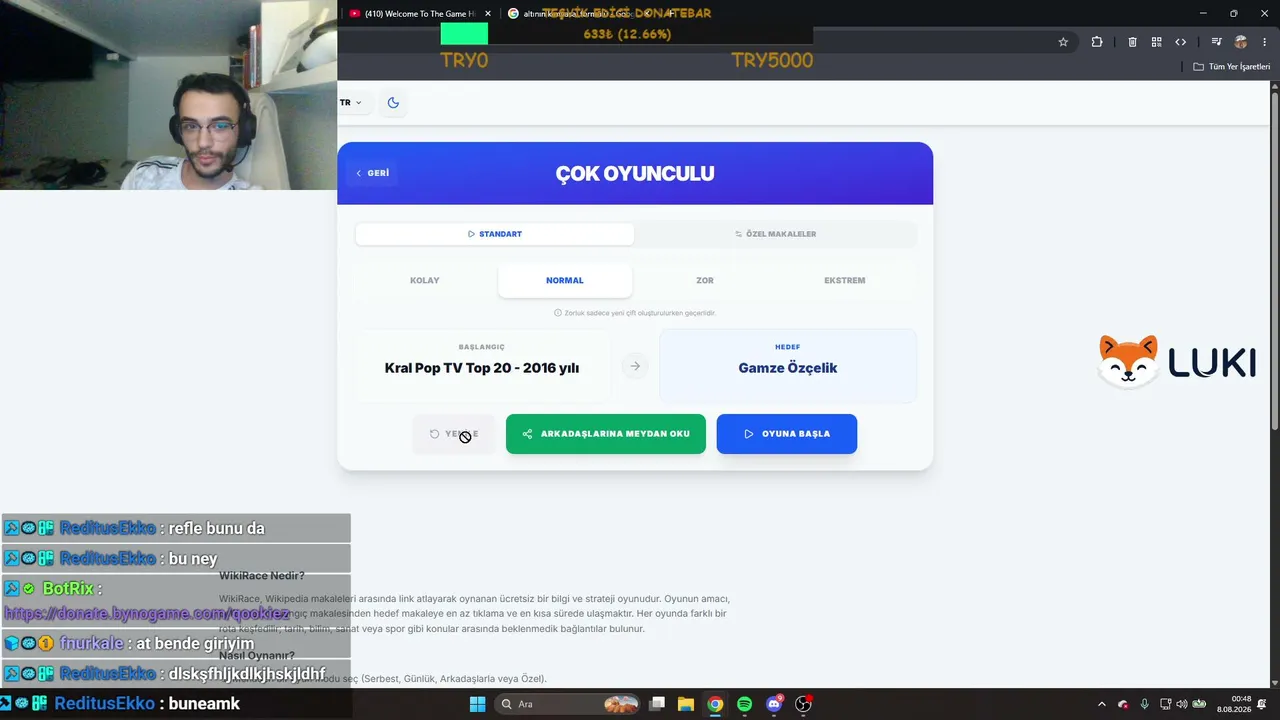This screenshot has width=1280, height=720.
Task: Open Spotify from the taskbar
Action: (744, 704)
